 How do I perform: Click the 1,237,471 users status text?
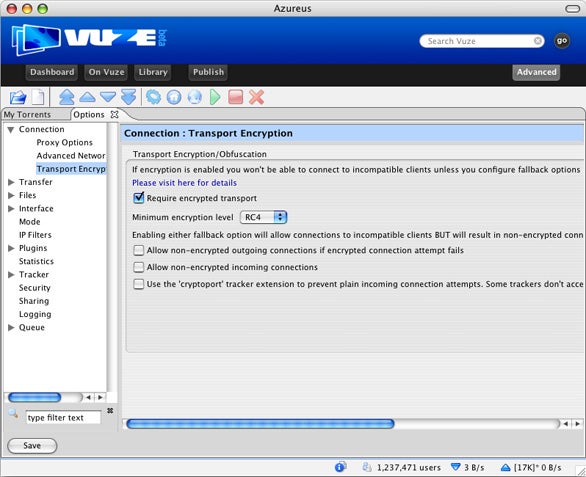(x=409, y=468)
